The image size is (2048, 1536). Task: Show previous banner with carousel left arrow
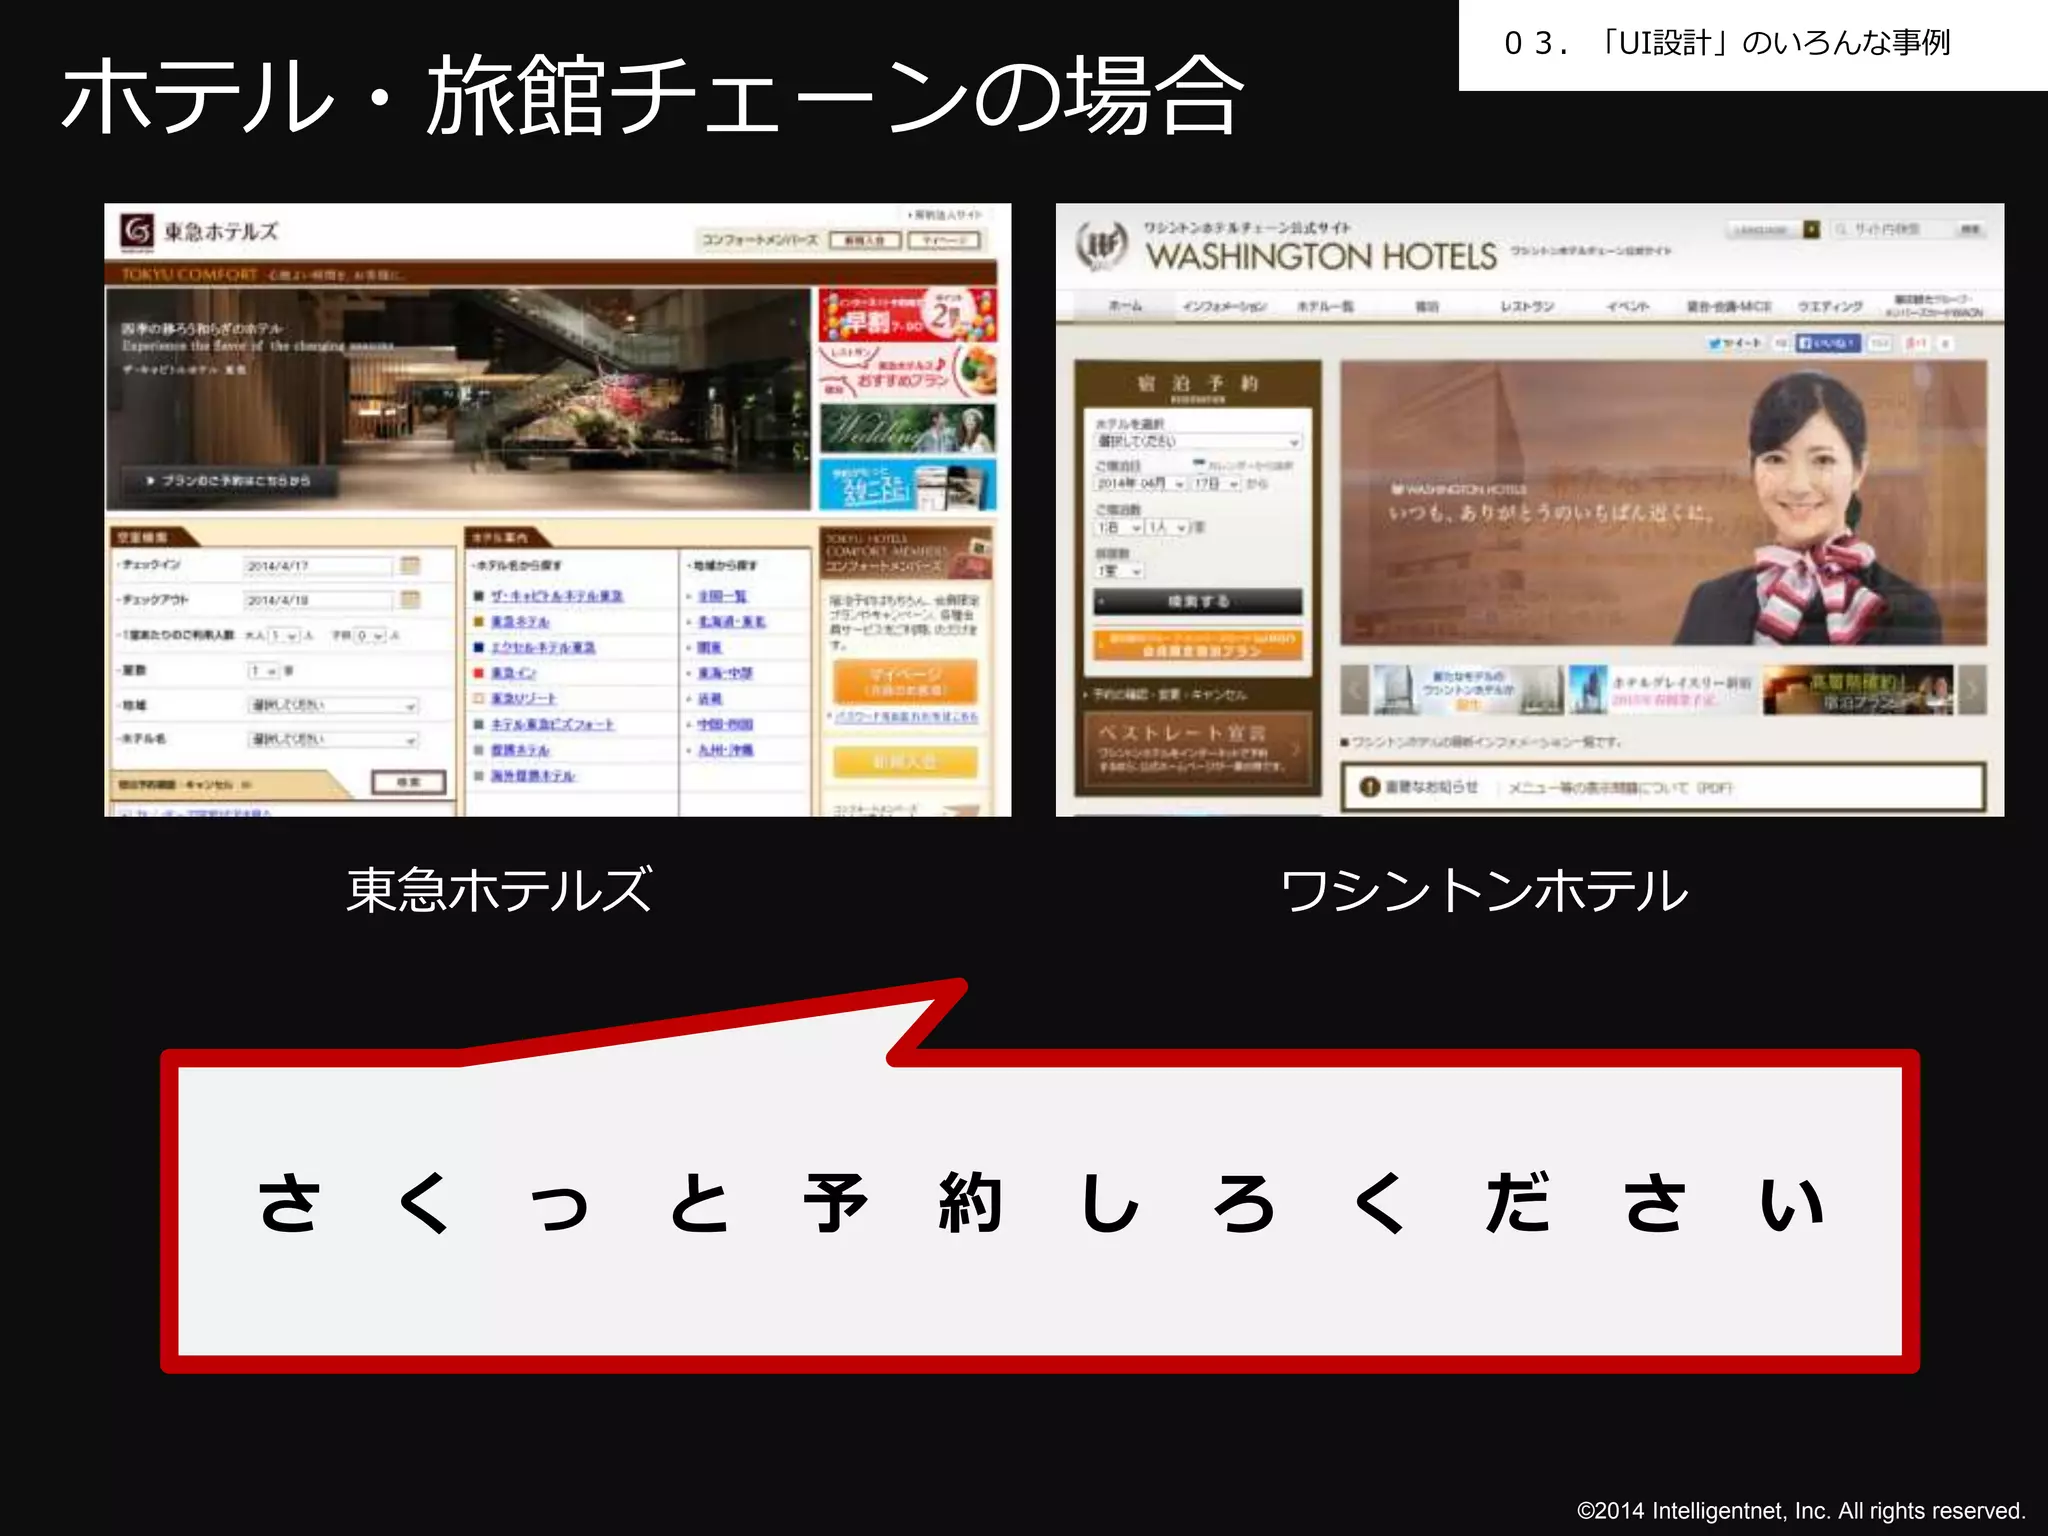1355,690
